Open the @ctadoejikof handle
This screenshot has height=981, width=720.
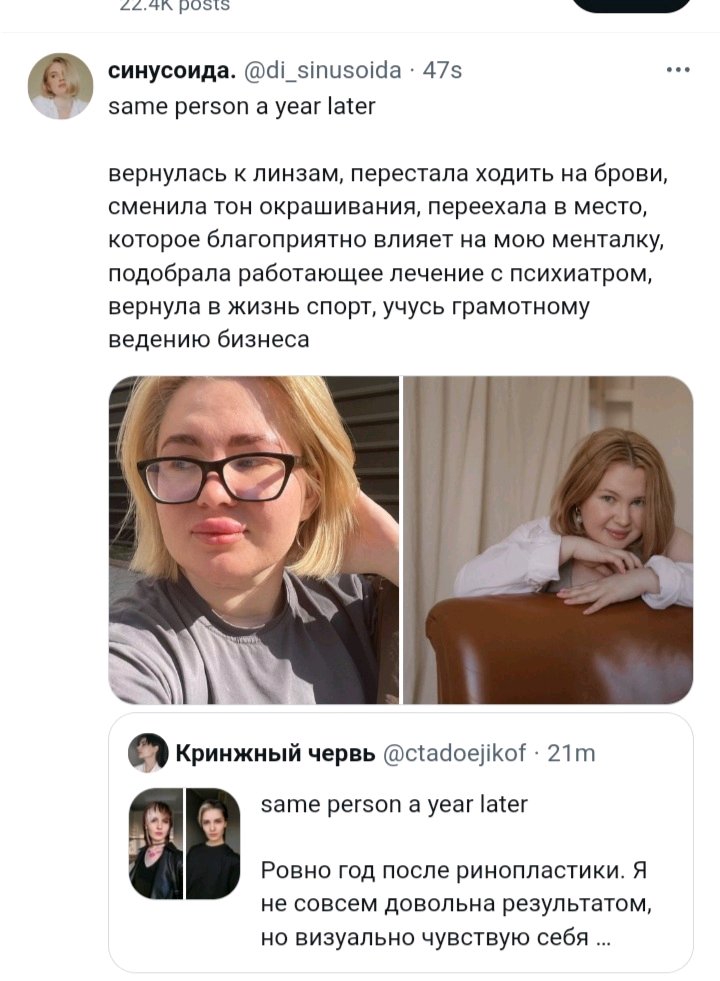pyautogui.click(x=454, y=753)
